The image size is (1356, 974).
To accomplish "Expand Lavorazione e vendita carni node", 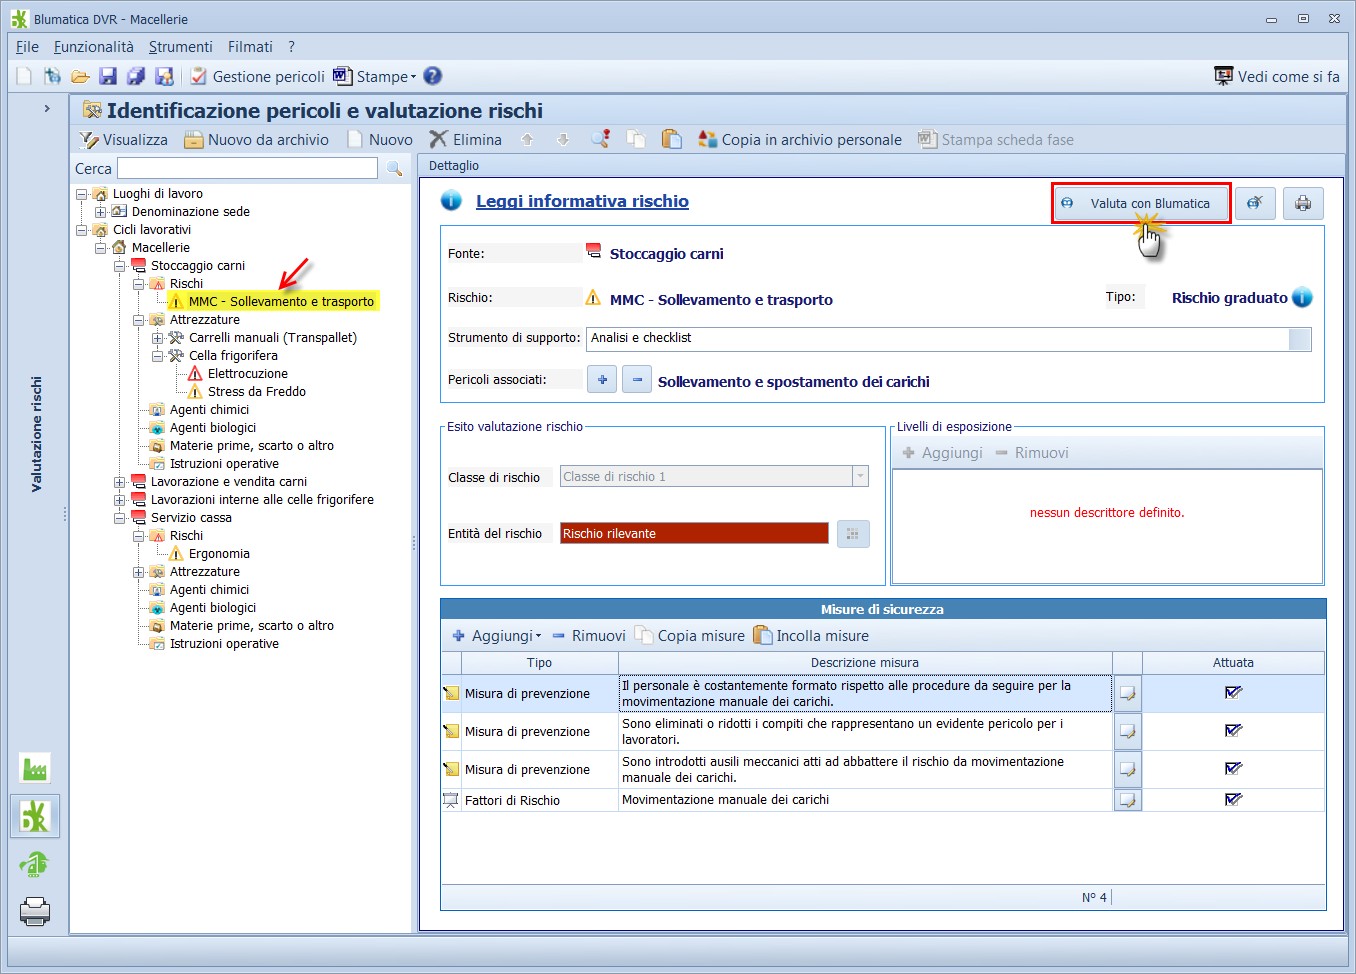I will tap(119, 482).
